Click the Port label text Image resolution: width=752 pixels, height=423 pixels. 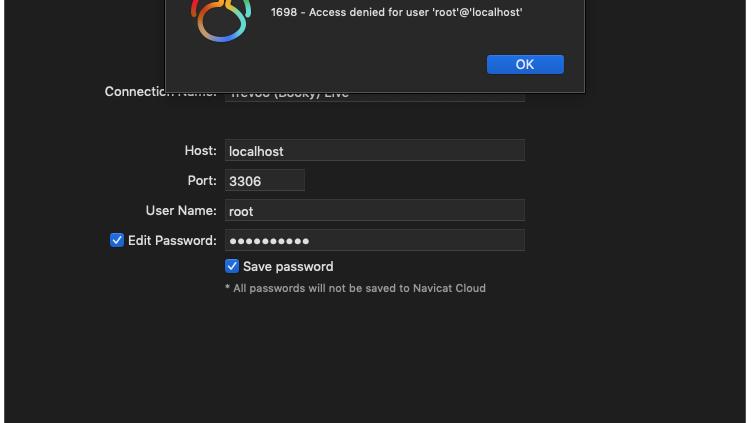click(x=202, y=181)
